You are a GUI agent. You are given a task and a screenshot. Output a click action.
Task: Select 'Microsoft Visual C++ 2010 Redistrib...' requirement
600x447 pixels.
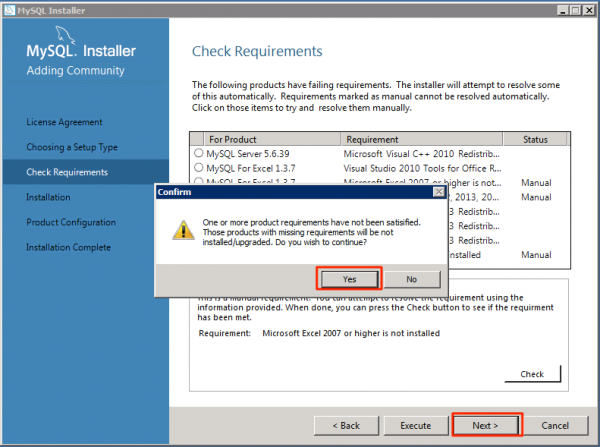[x=421, y=154]
